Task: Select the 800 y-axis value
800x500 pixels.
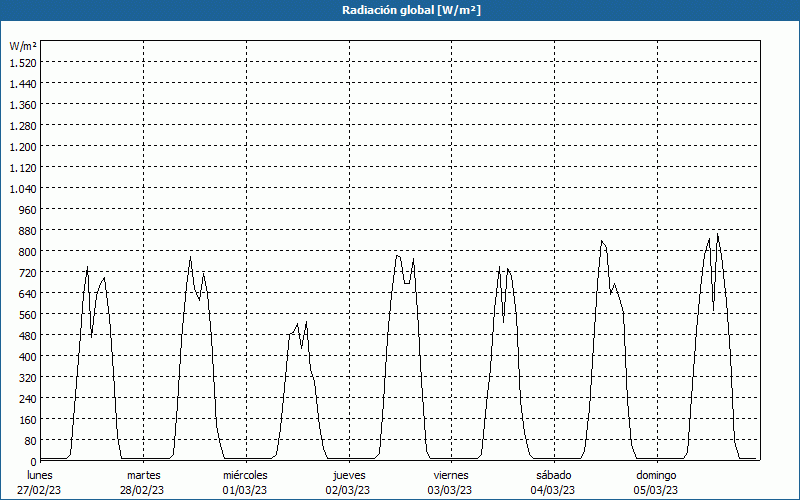Action: point(28,252)
